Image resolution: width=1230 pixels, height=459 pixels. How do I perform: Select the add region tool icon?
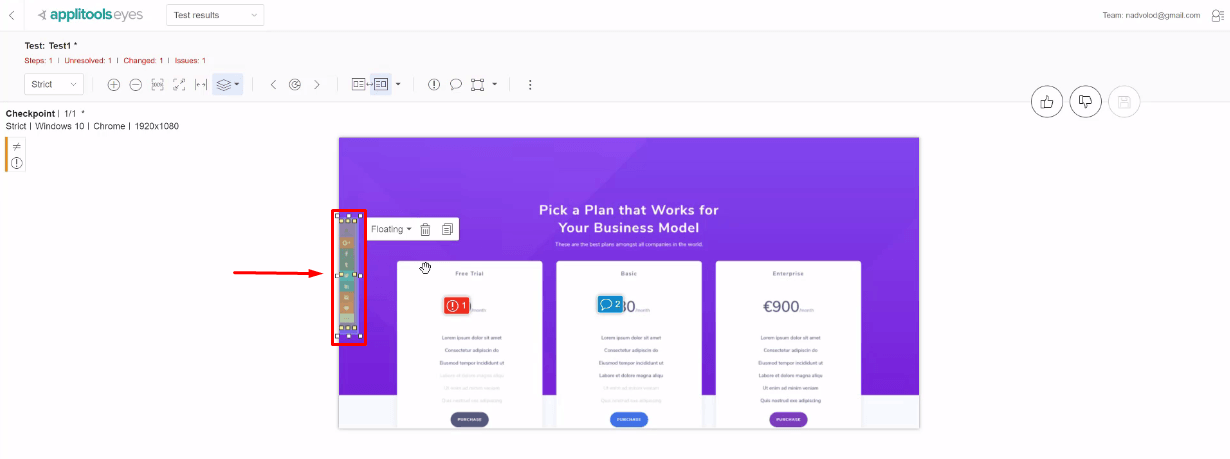click(478, 85)
